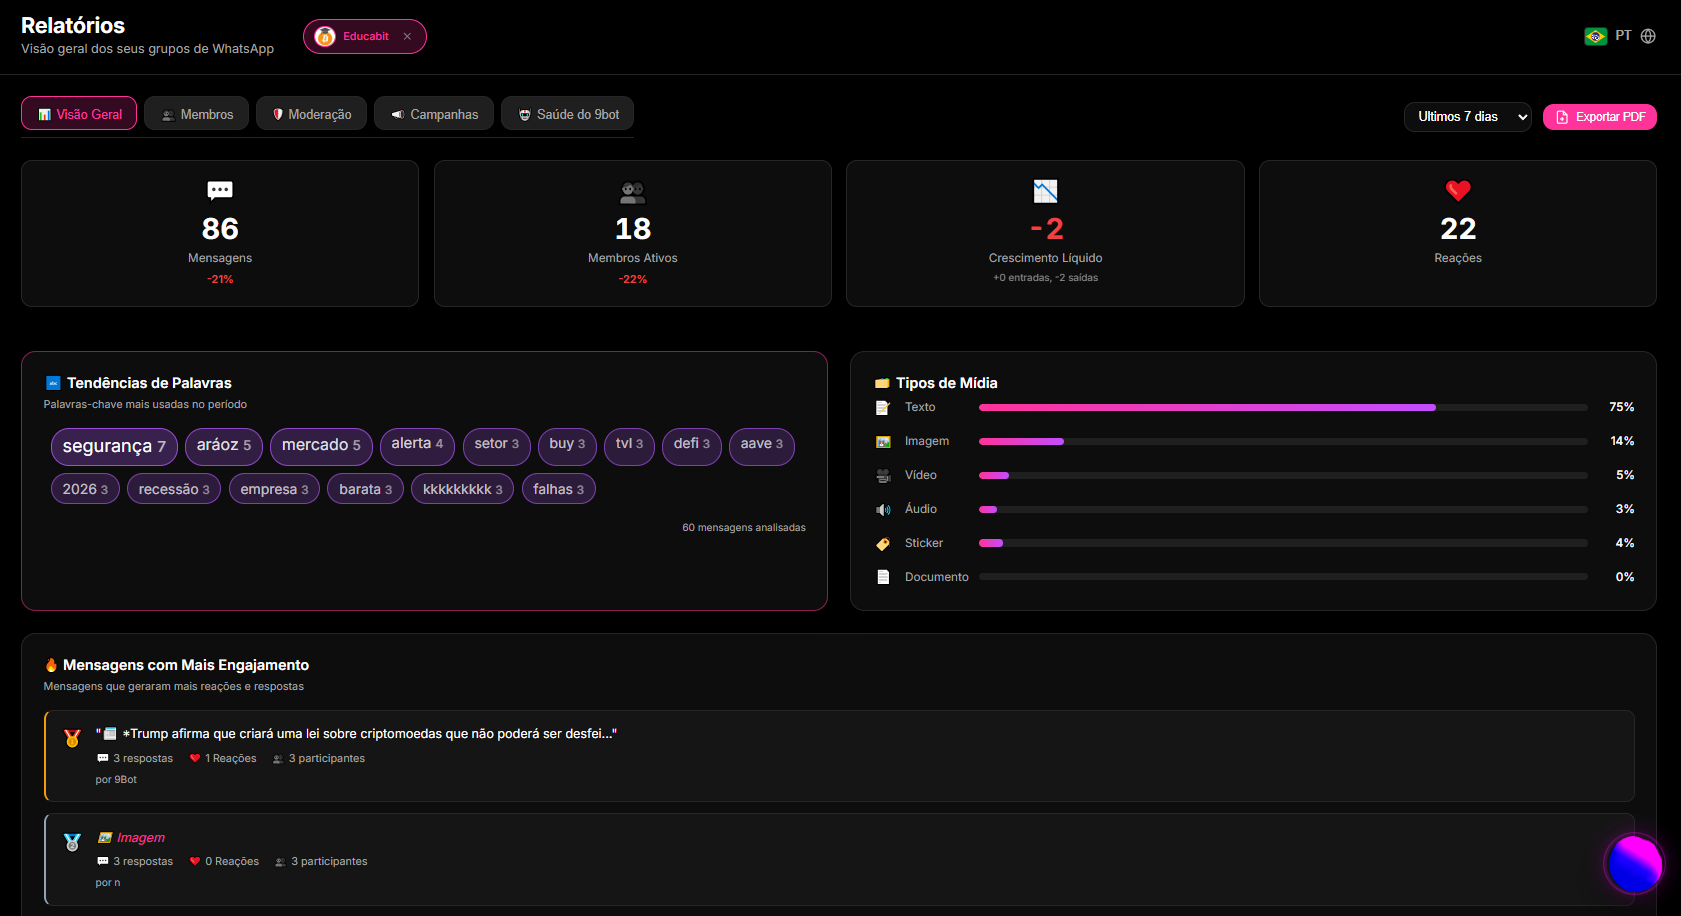Screen dimensions: 1681x916
Task: Click the Áudio speaker icon
Action: (x=883, y=509)
